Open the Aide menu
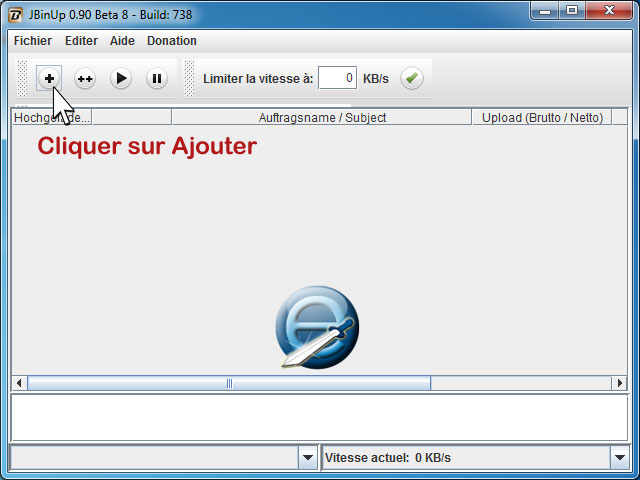640x480 pixels. tap(122, 41)
